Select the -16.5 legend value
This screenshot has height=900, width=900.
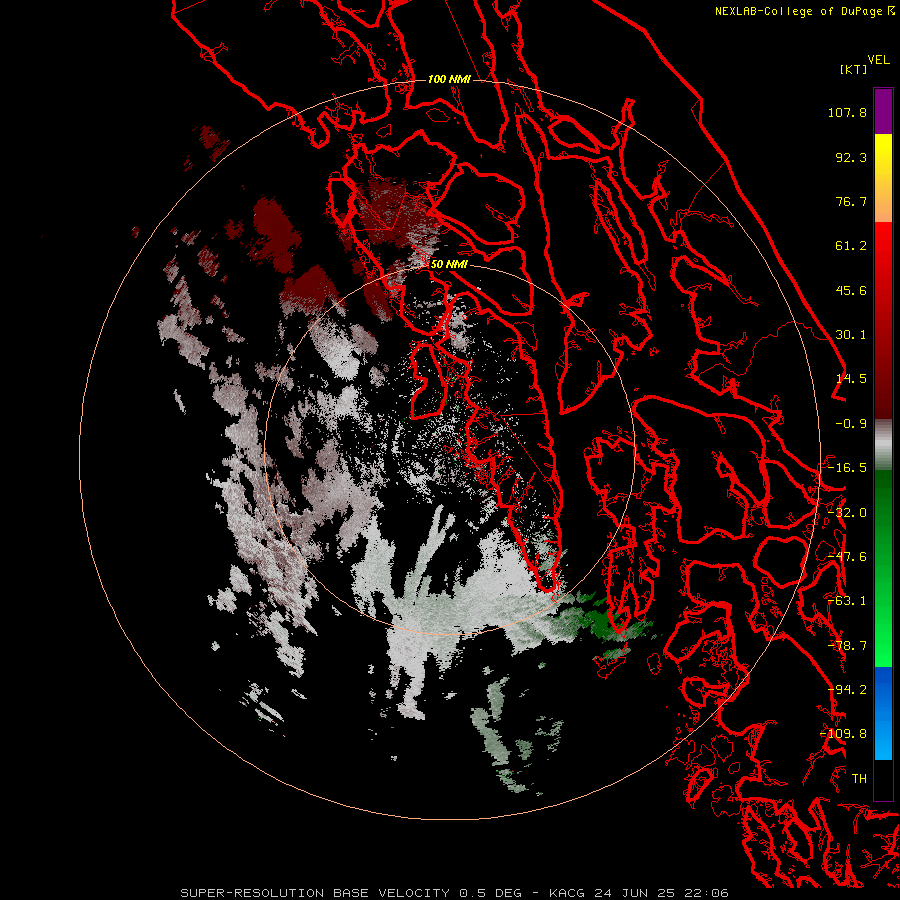tap(847, 468)
